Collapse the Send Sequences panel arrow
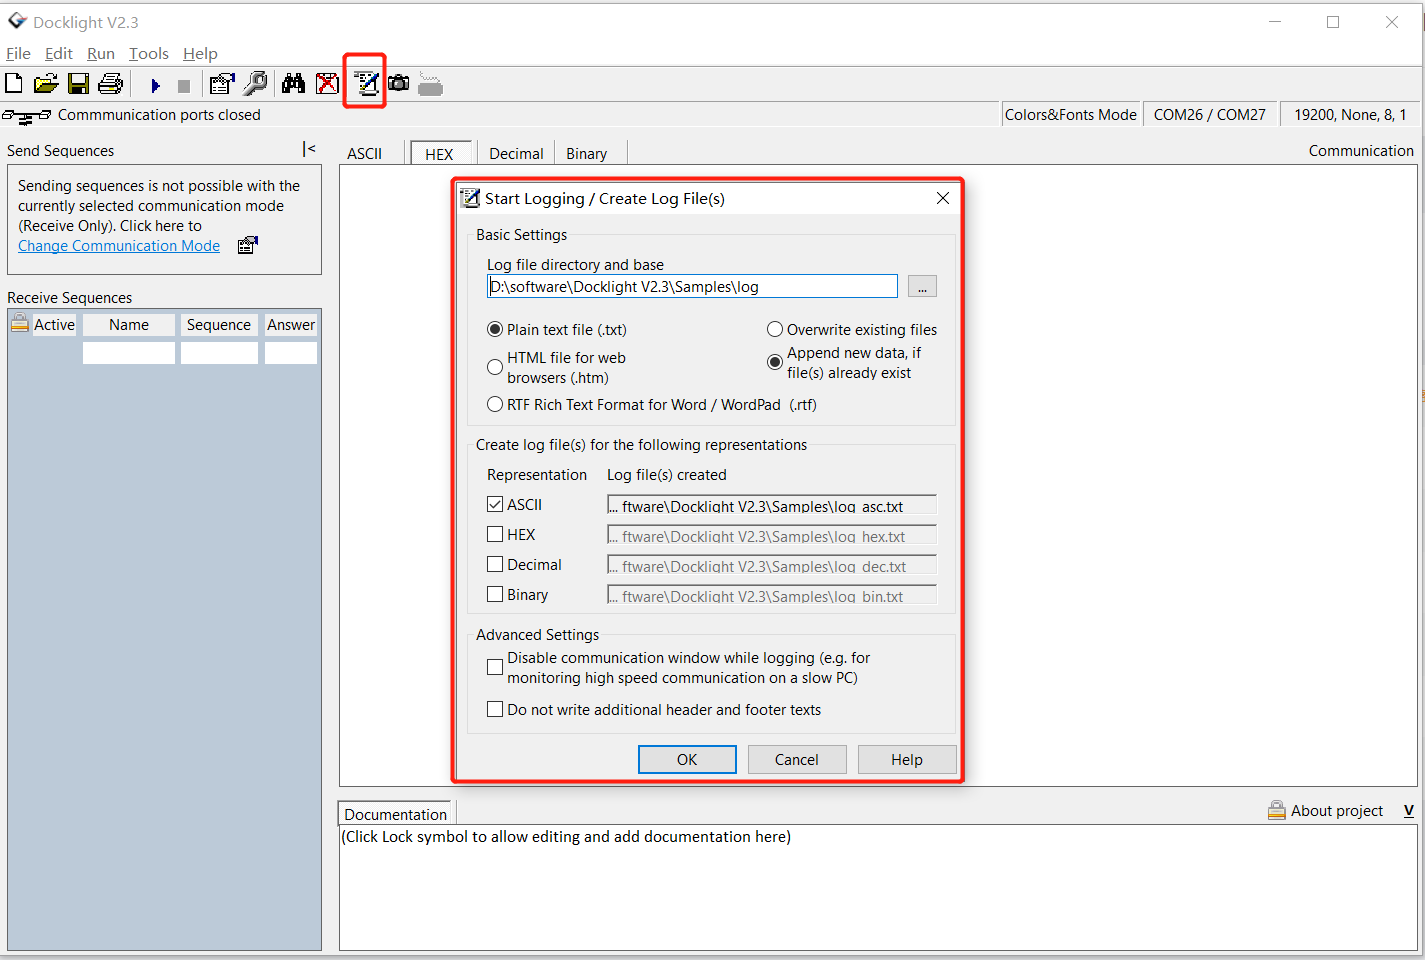This screenshot has height=960, width=1425. (309, 149)
